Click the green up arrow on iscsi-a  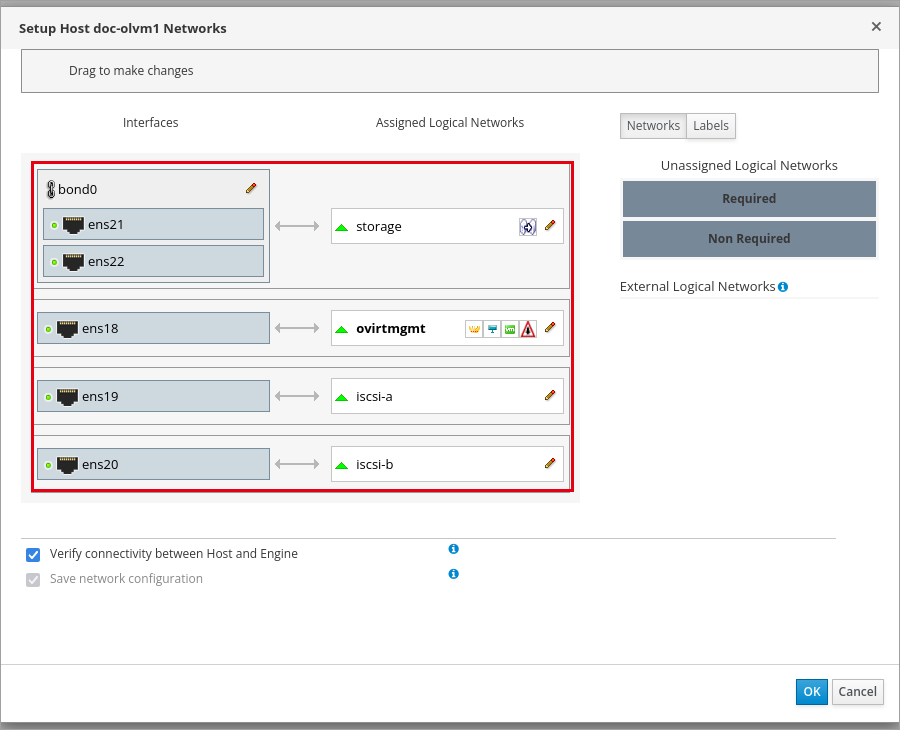[x=342, y=397]
